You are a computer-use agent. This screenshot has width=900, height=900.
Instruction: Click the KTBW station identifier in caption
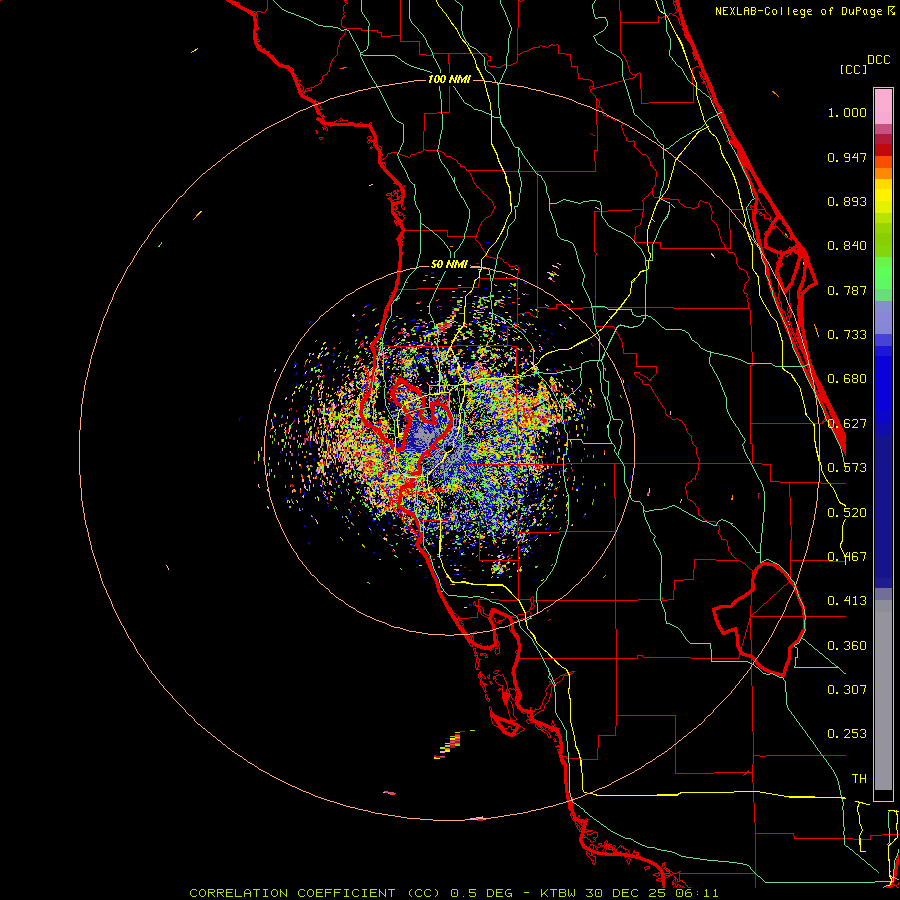point(560,893)
